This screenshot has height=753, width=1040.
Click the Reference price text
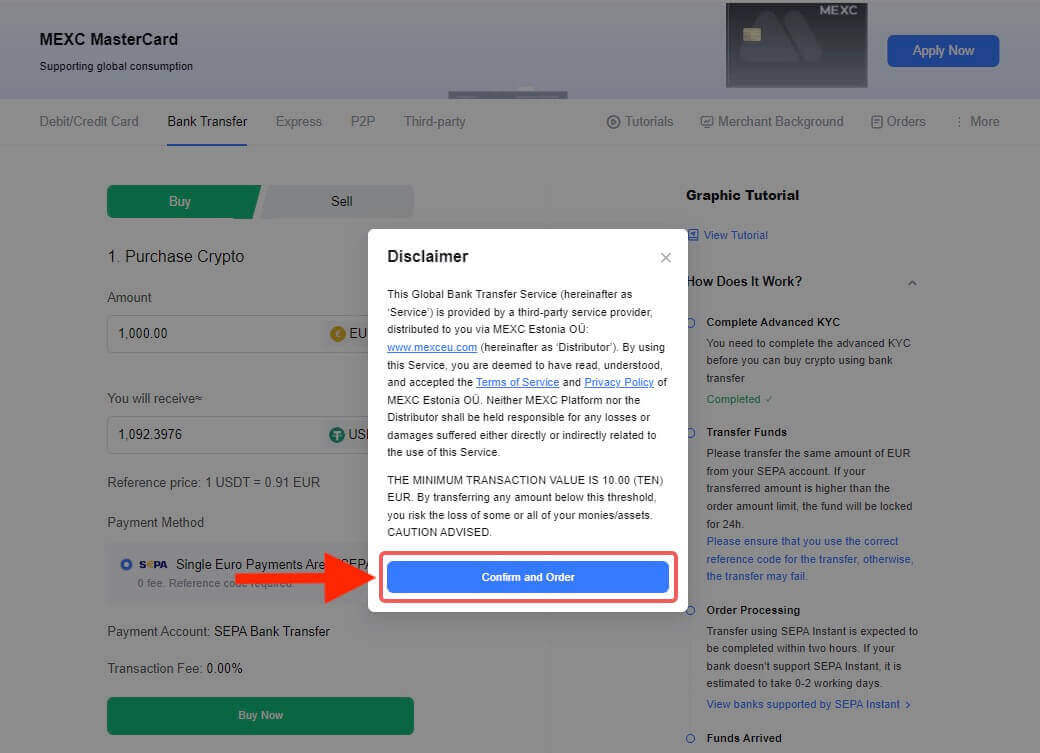(214, 482)
